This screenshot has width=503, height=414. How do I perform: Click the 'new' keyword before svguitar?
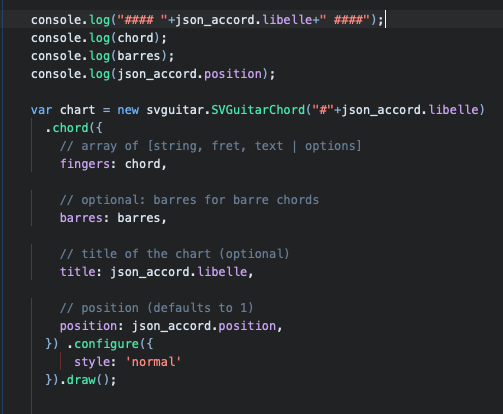point(128,110)
